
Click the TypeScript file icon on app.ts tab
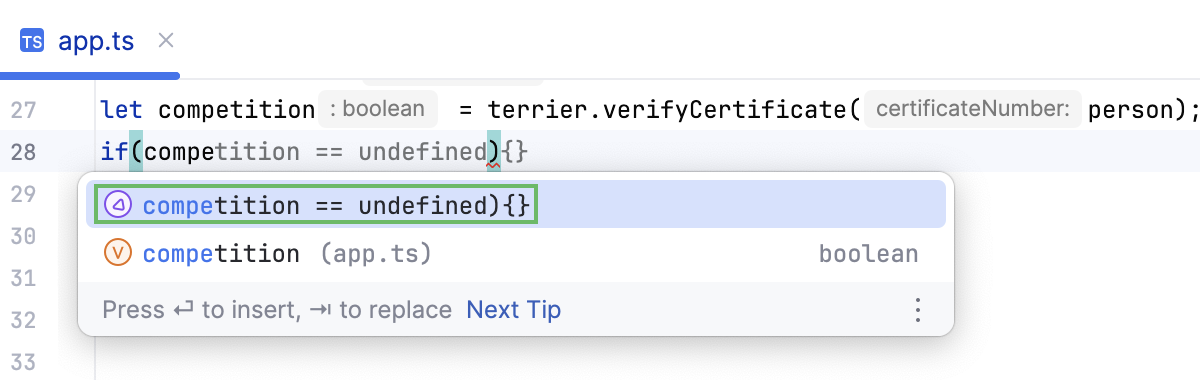pos(32,41)
